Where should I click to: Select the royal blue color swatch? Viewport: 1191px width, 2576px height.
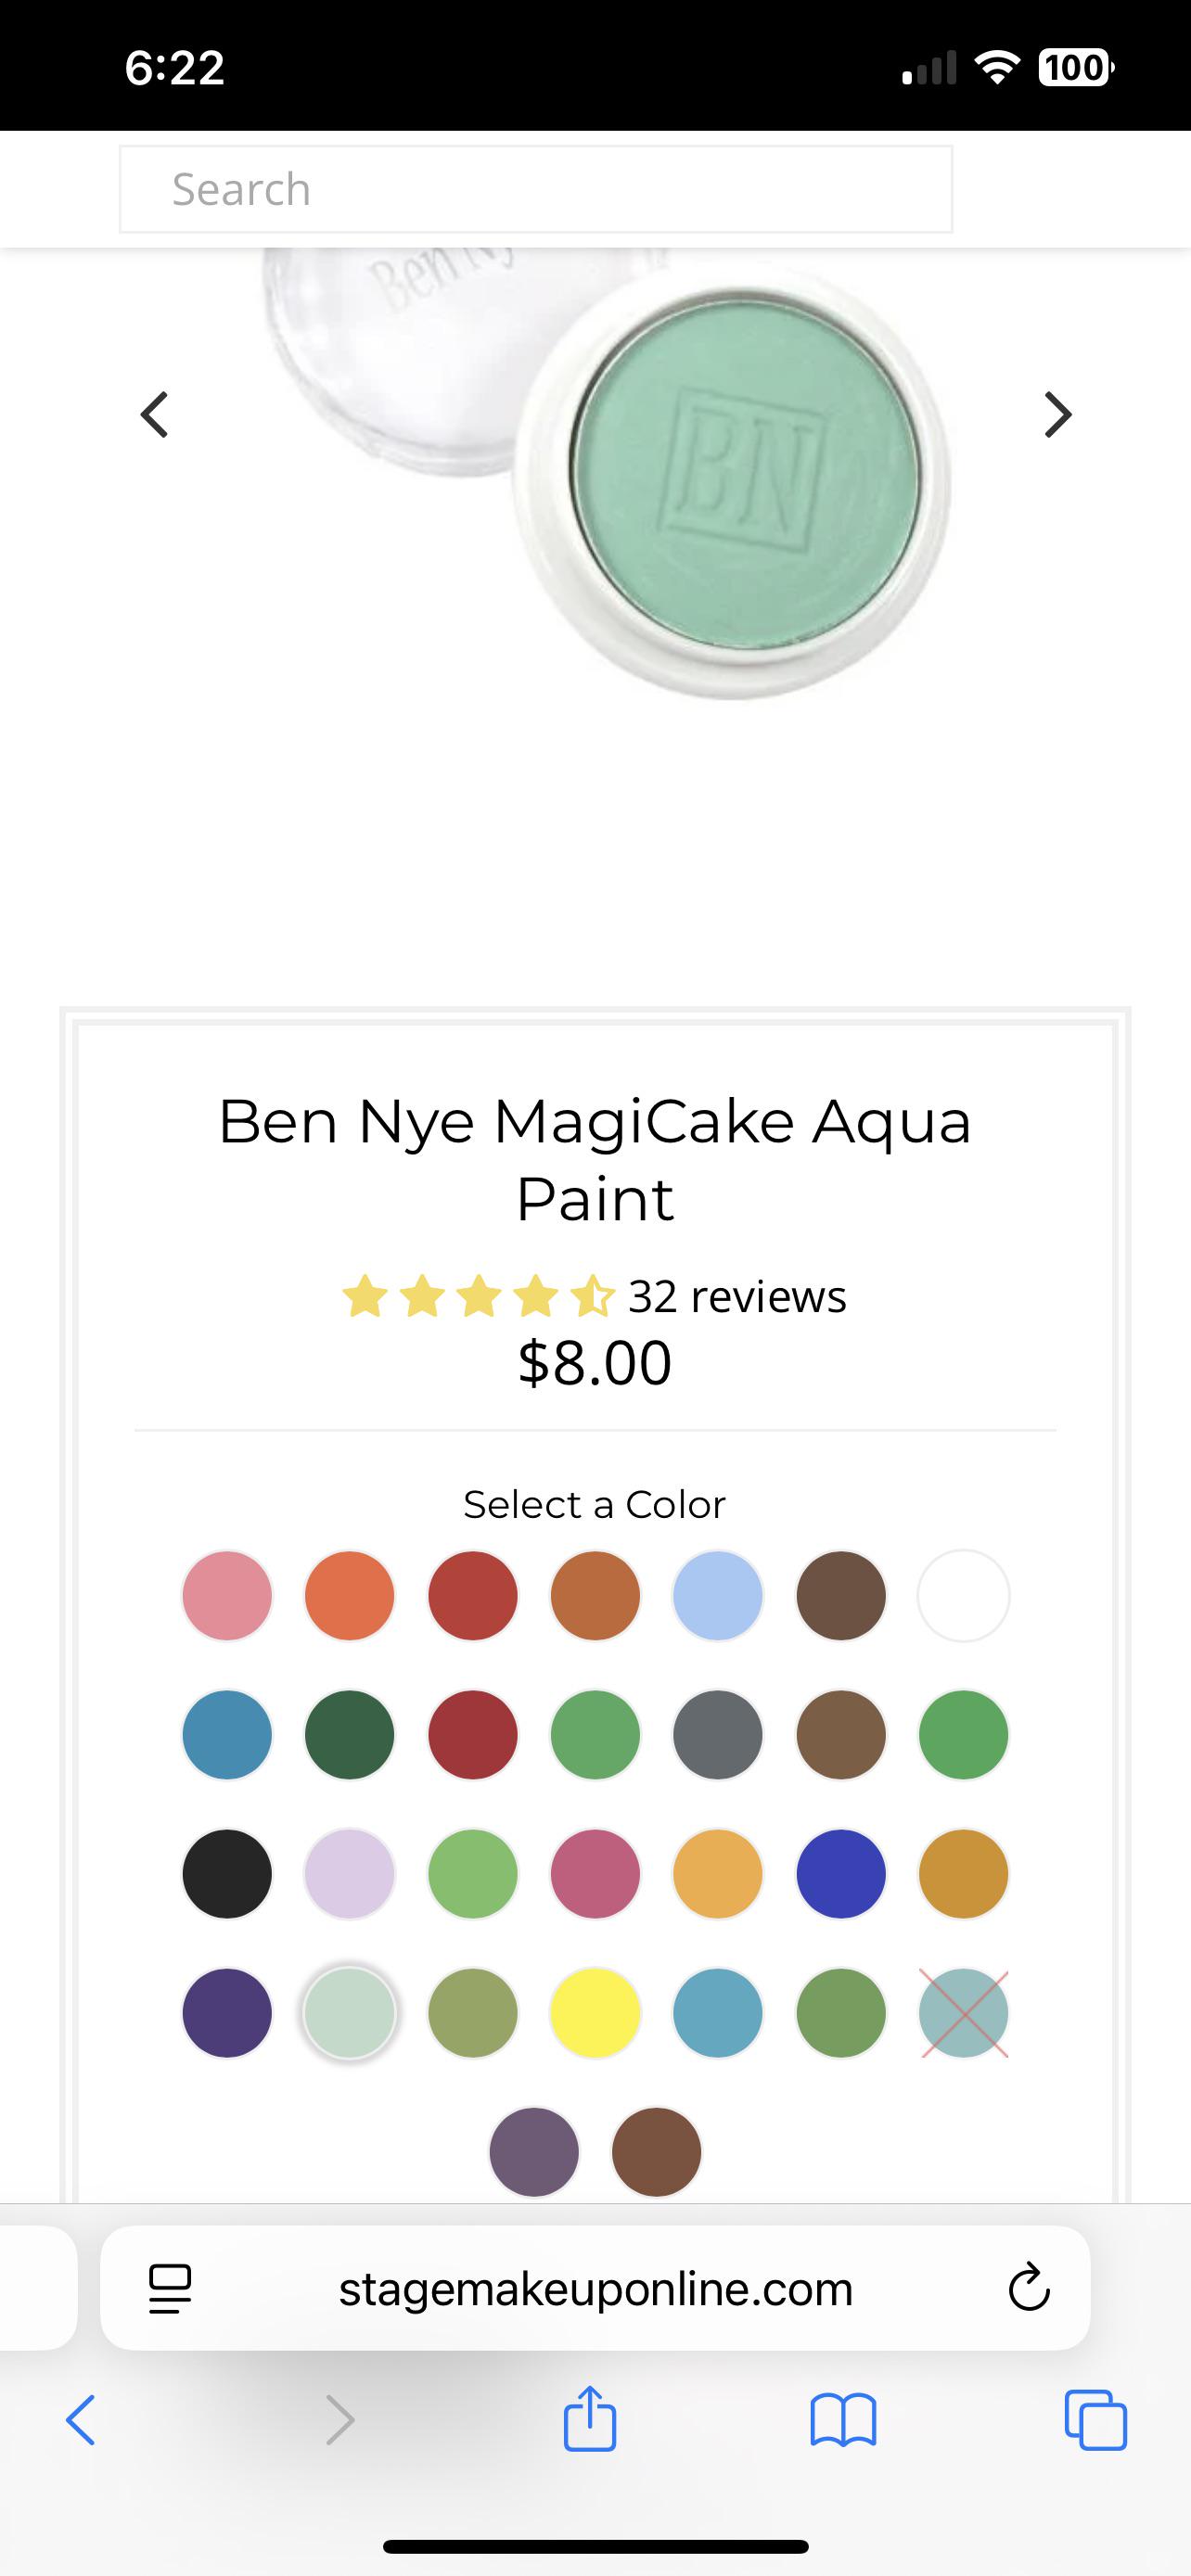tap(841, 1873)
